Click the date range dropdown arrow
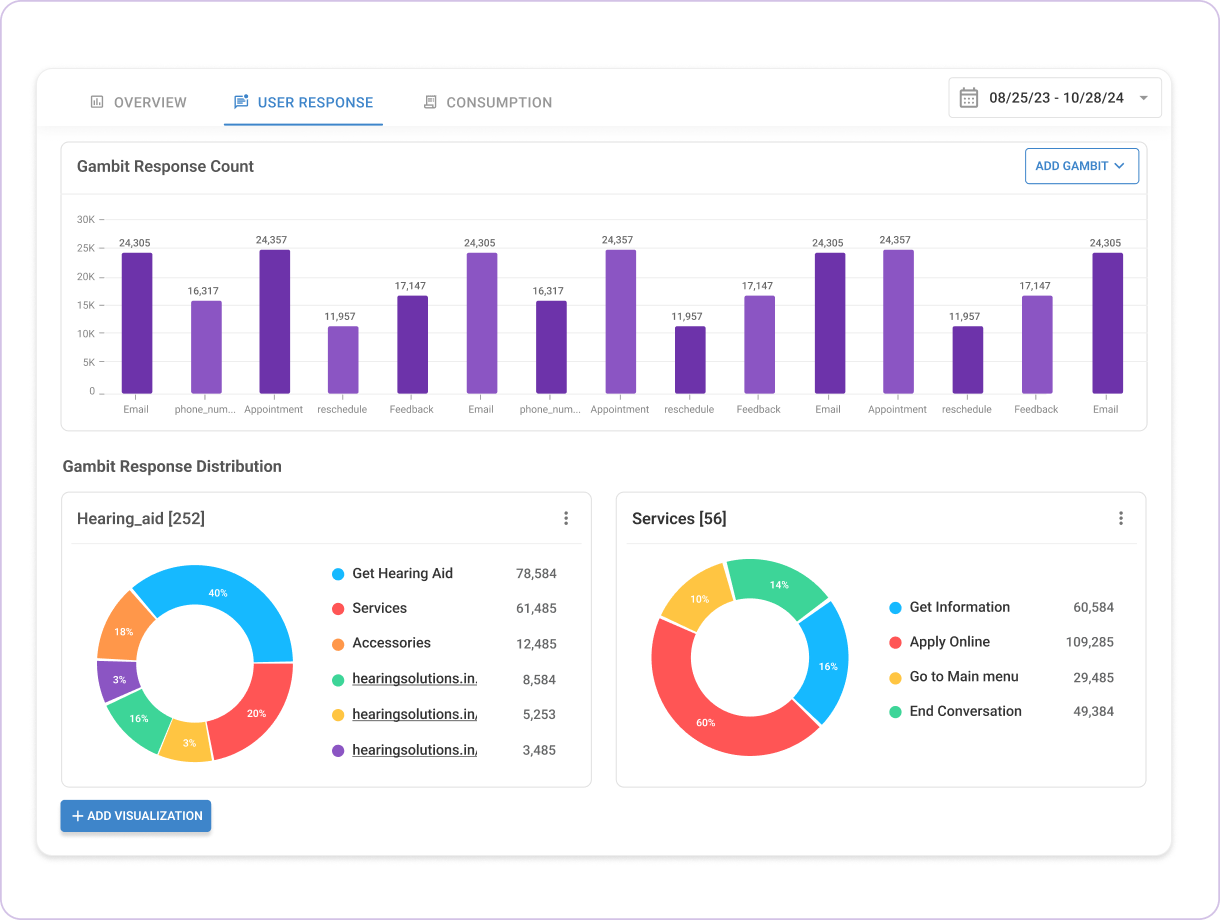The image size is (1220, 920). [x=1143, y=98]
